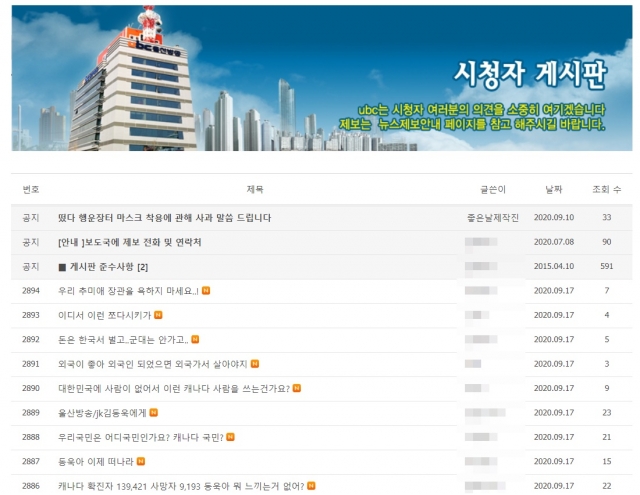Open post '울산방송/jk김동욱에게'
The height and width of the screenshot is (495, 640).
(102, 413)
